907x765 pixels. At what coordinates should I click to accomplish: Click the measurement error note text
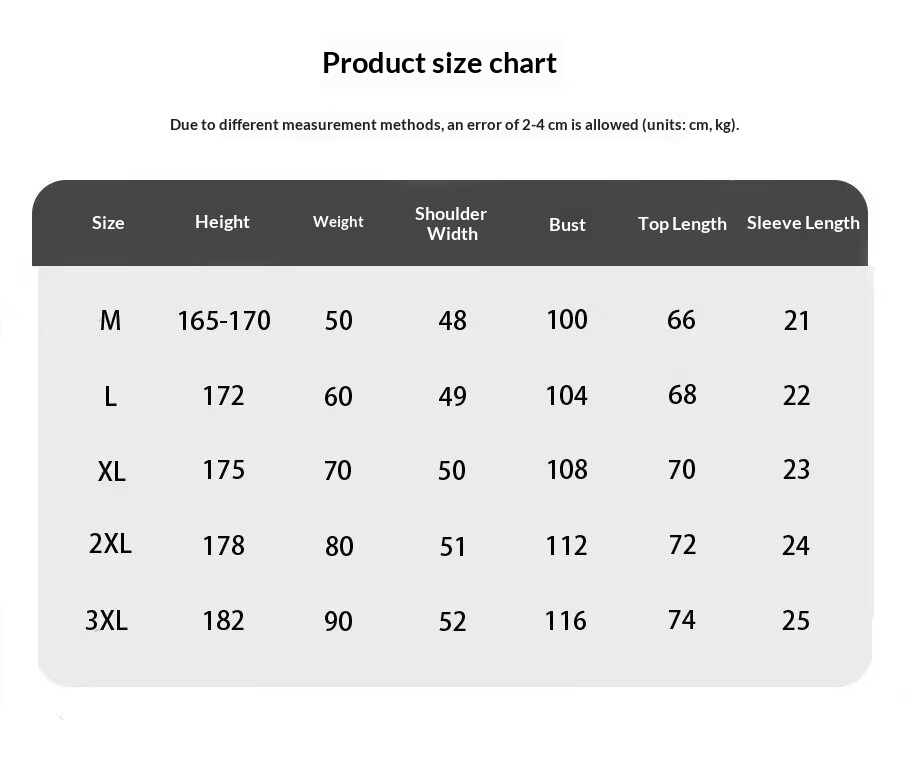coord(454,125)
